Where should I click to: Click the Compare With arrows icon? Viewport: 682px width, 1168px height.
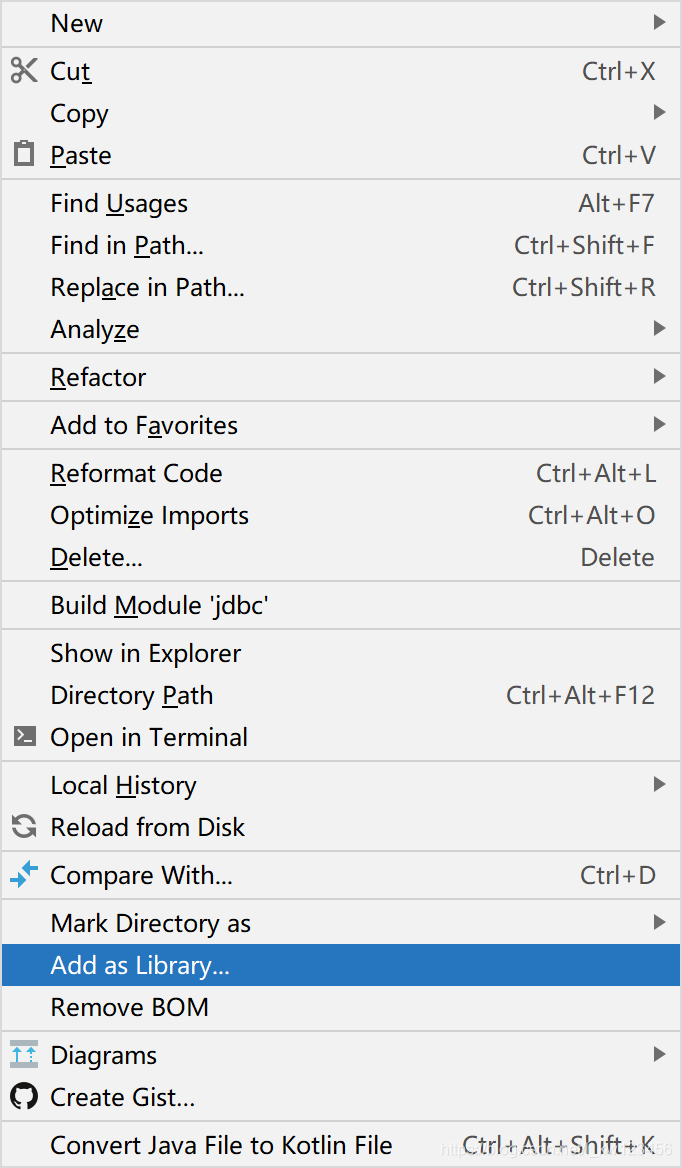pyautogui.click(x=23, y=875)
